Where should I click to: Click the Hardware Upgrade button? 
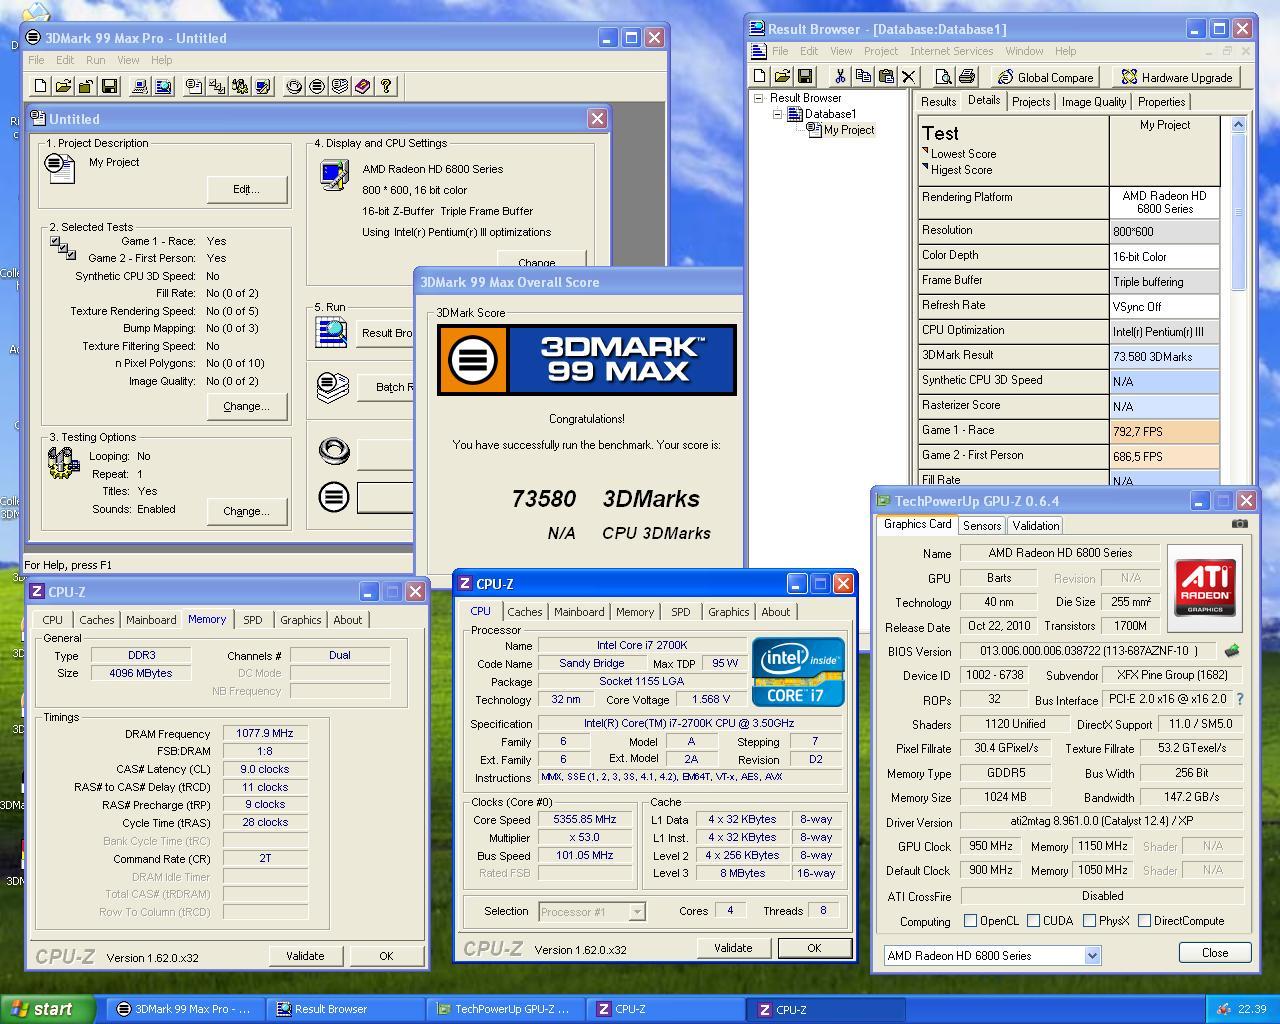[x=1177, y=77]
